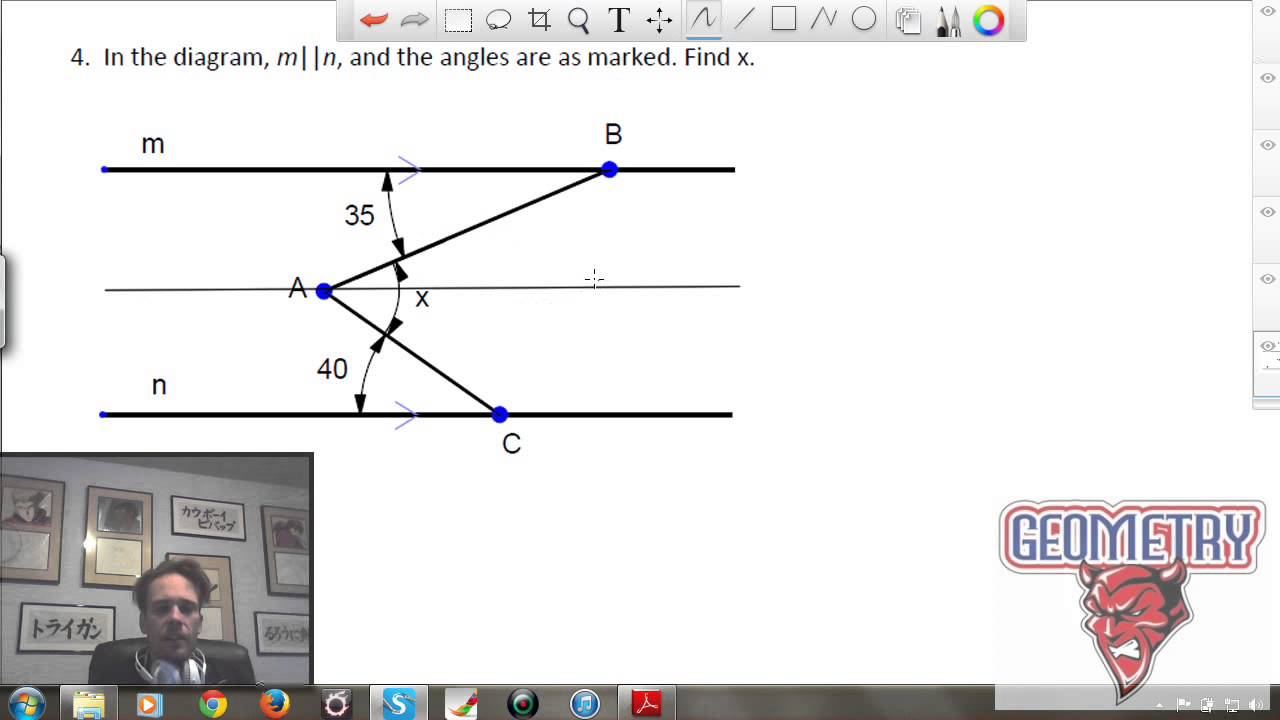Image resolution: width=1280 pixels, height=720 pixels.
Task: Click the blue point C on line n
Action: pyautogui.click(x=500, y=414)
